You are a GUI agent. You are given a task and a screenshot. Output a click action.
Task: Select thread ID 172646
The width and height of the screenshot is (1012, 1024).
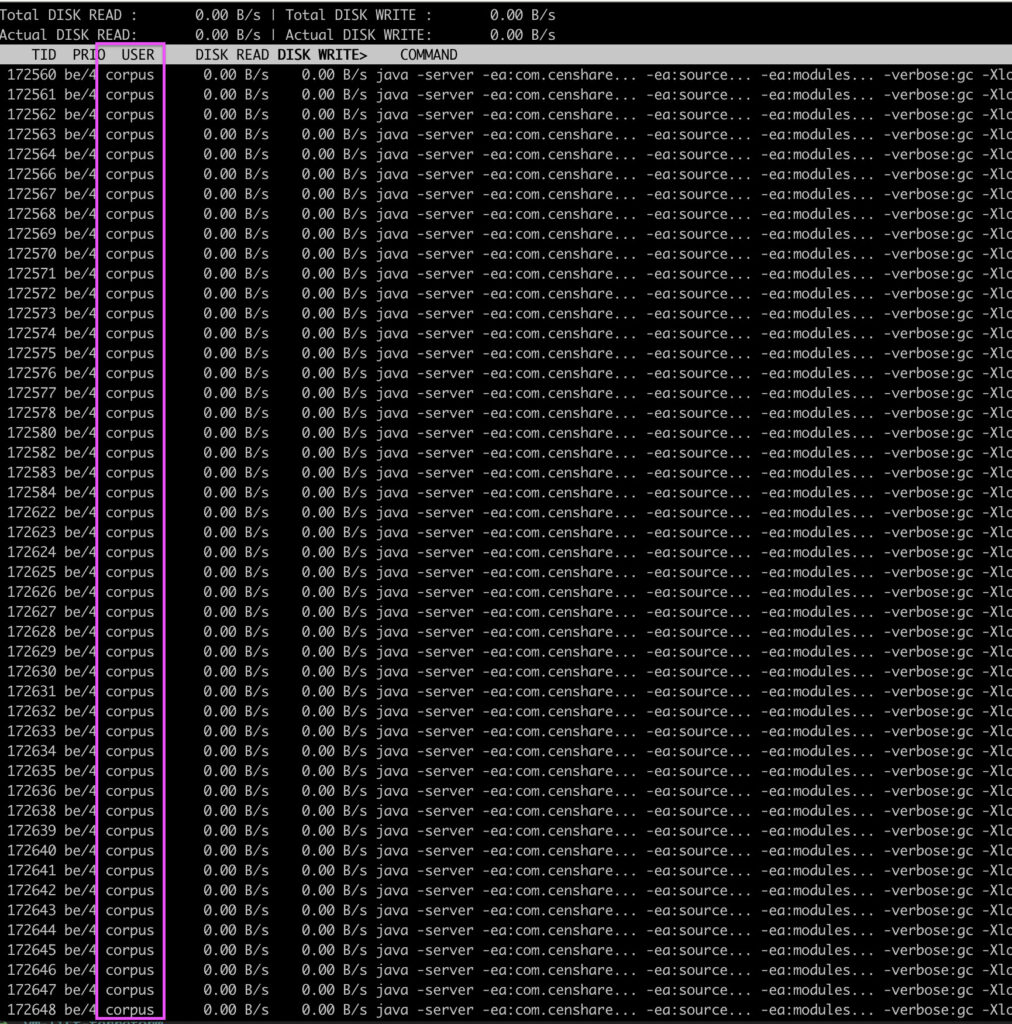coord(32,970)
